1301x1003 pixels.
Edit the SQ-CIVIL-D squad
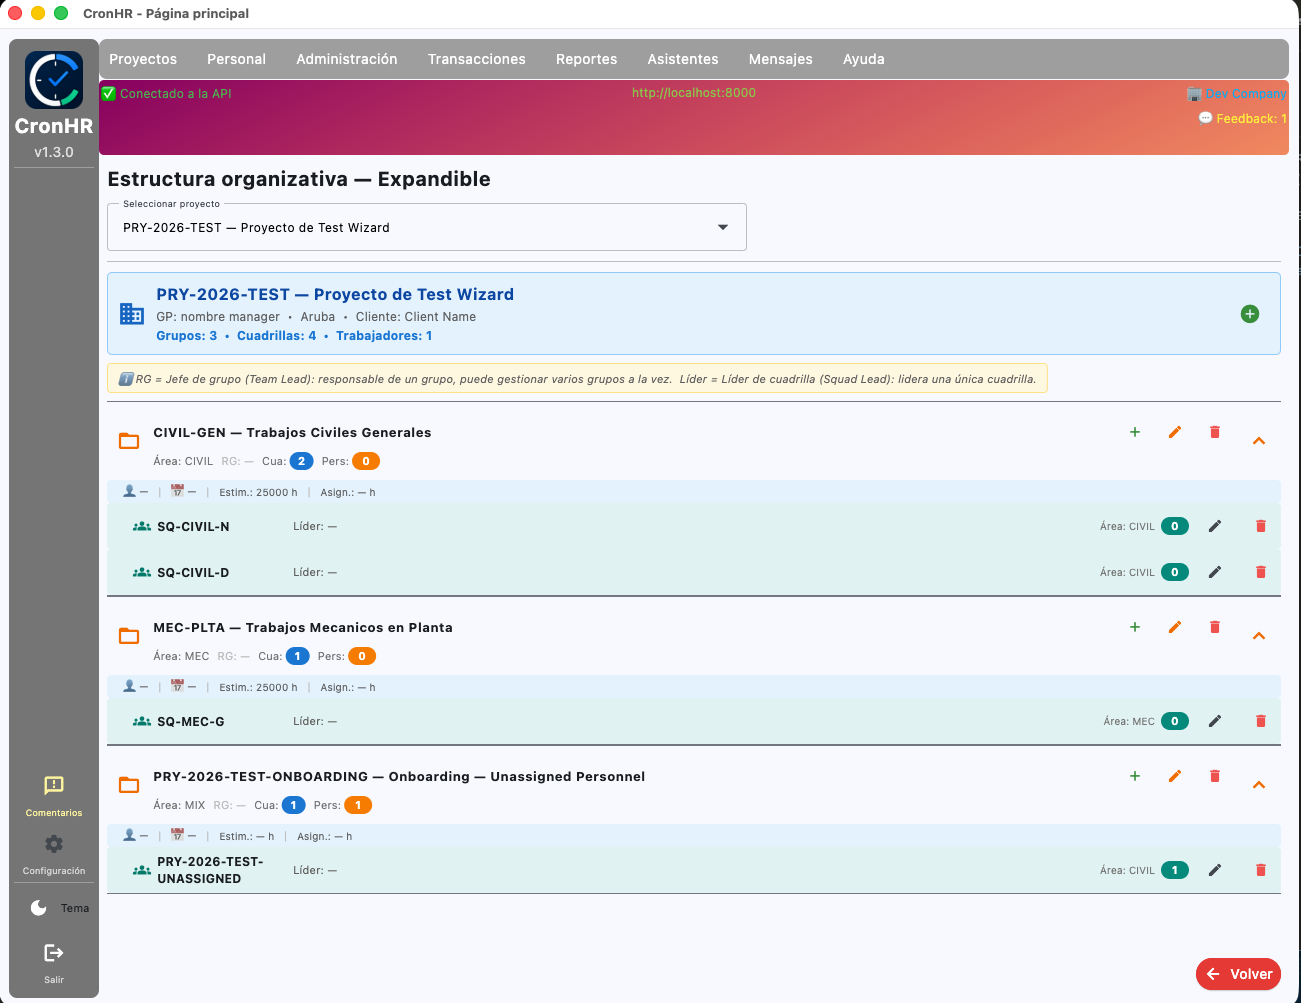click(x=1215, y=572)
